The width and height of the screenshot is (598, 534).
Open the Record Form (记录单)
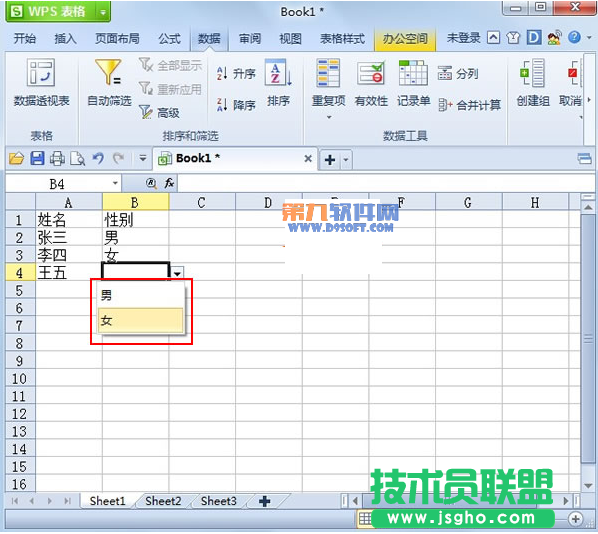[x=413, y=82]
